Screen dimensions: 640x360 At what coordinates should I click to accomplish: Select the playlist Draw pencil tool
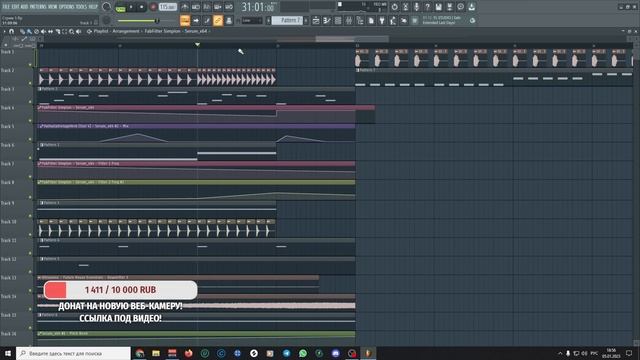click(22, 31)
